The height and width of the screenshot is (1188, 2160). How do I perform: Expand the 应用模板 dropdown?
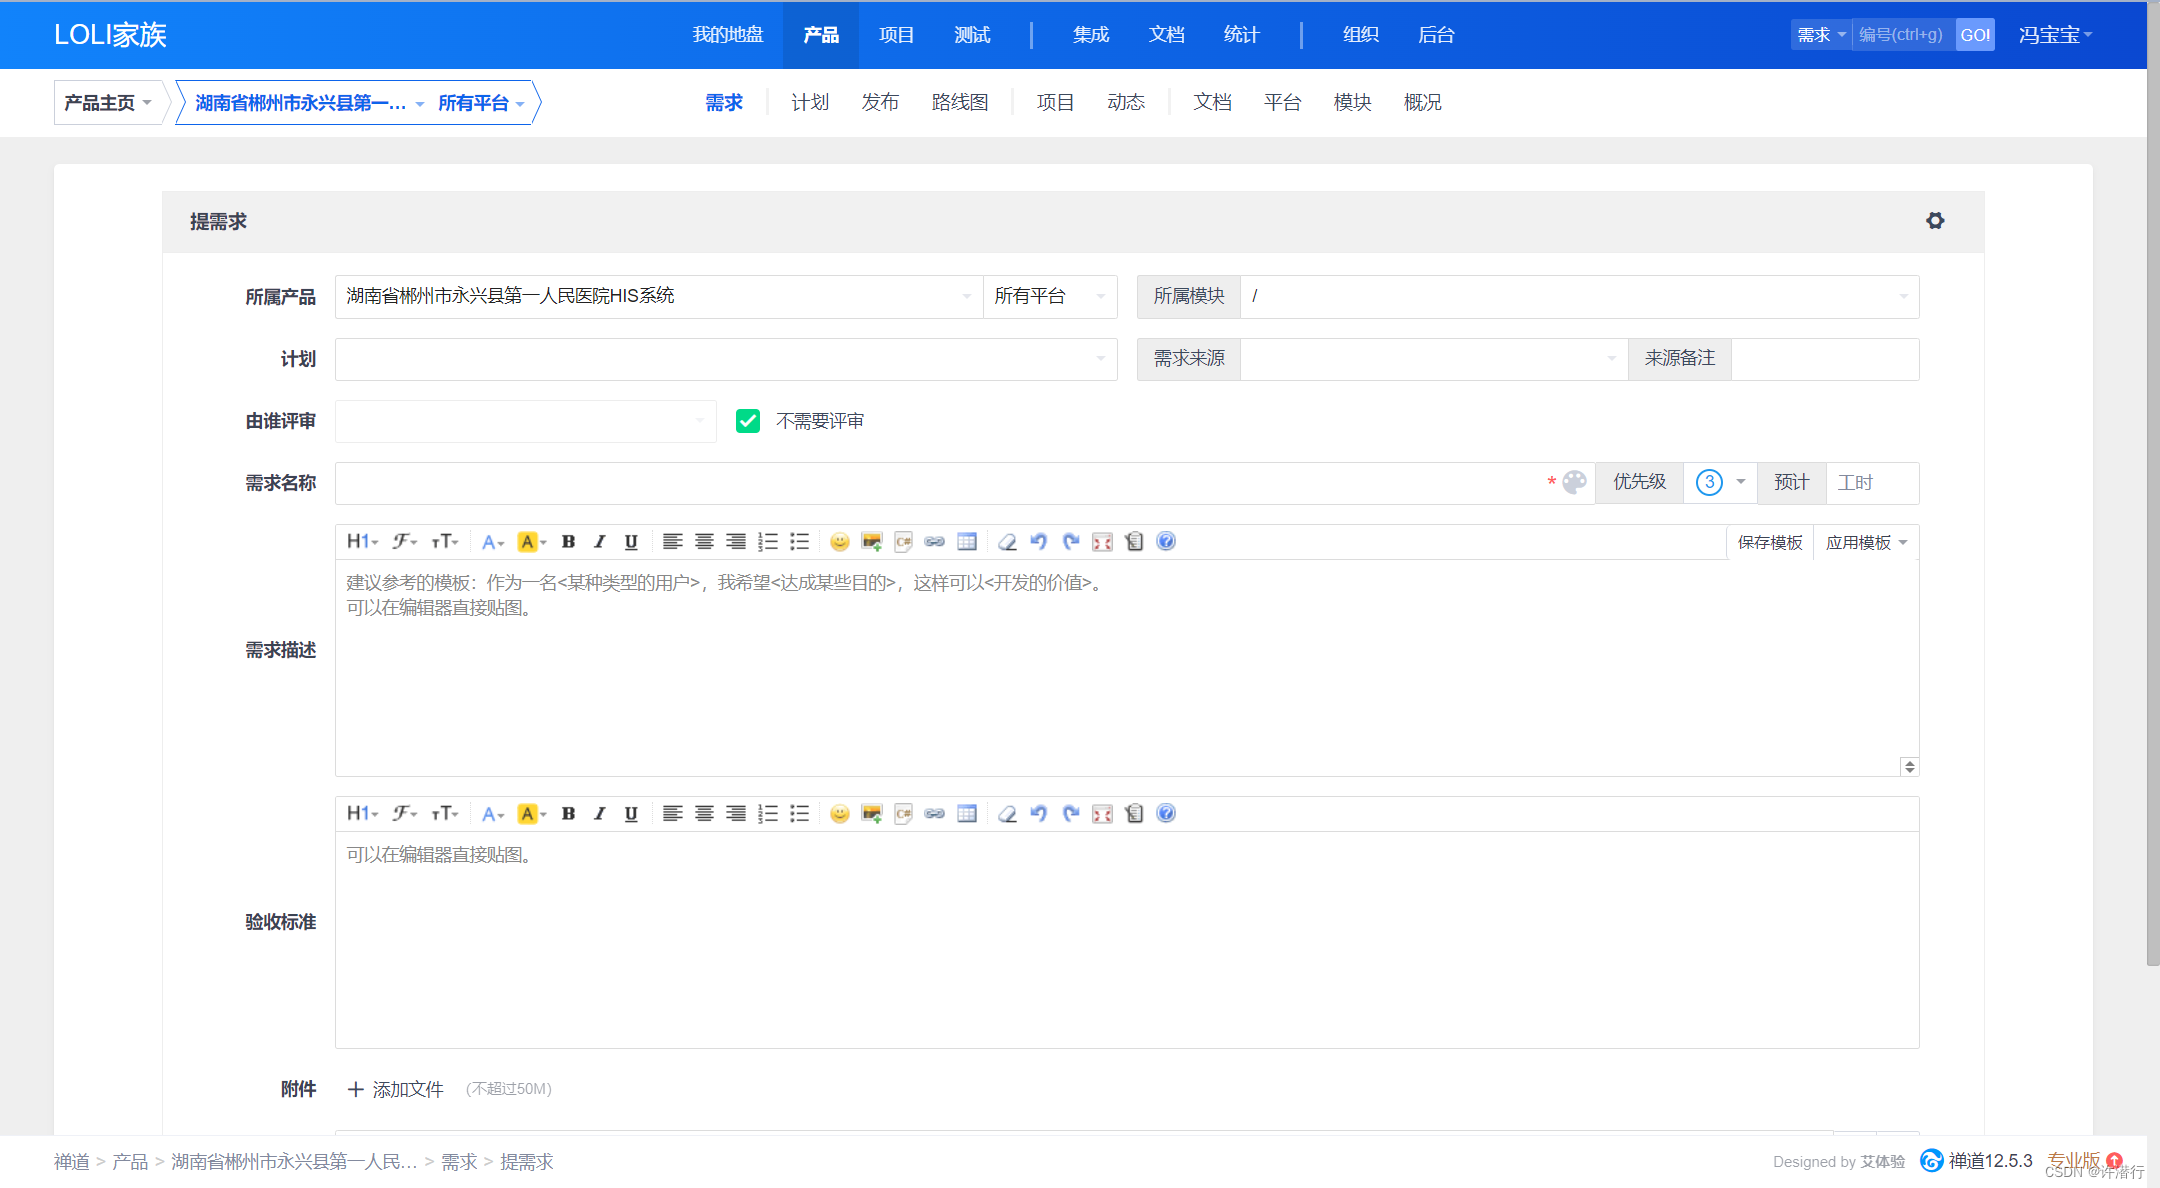[x=1867, y=542]
